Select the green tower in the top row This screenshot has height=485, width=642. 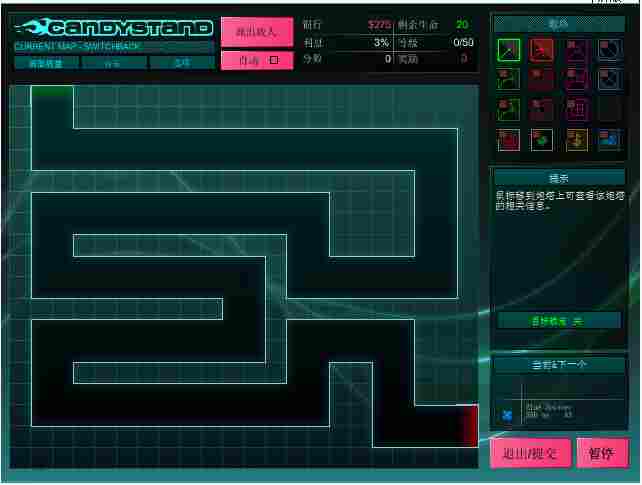coord(509,49)
